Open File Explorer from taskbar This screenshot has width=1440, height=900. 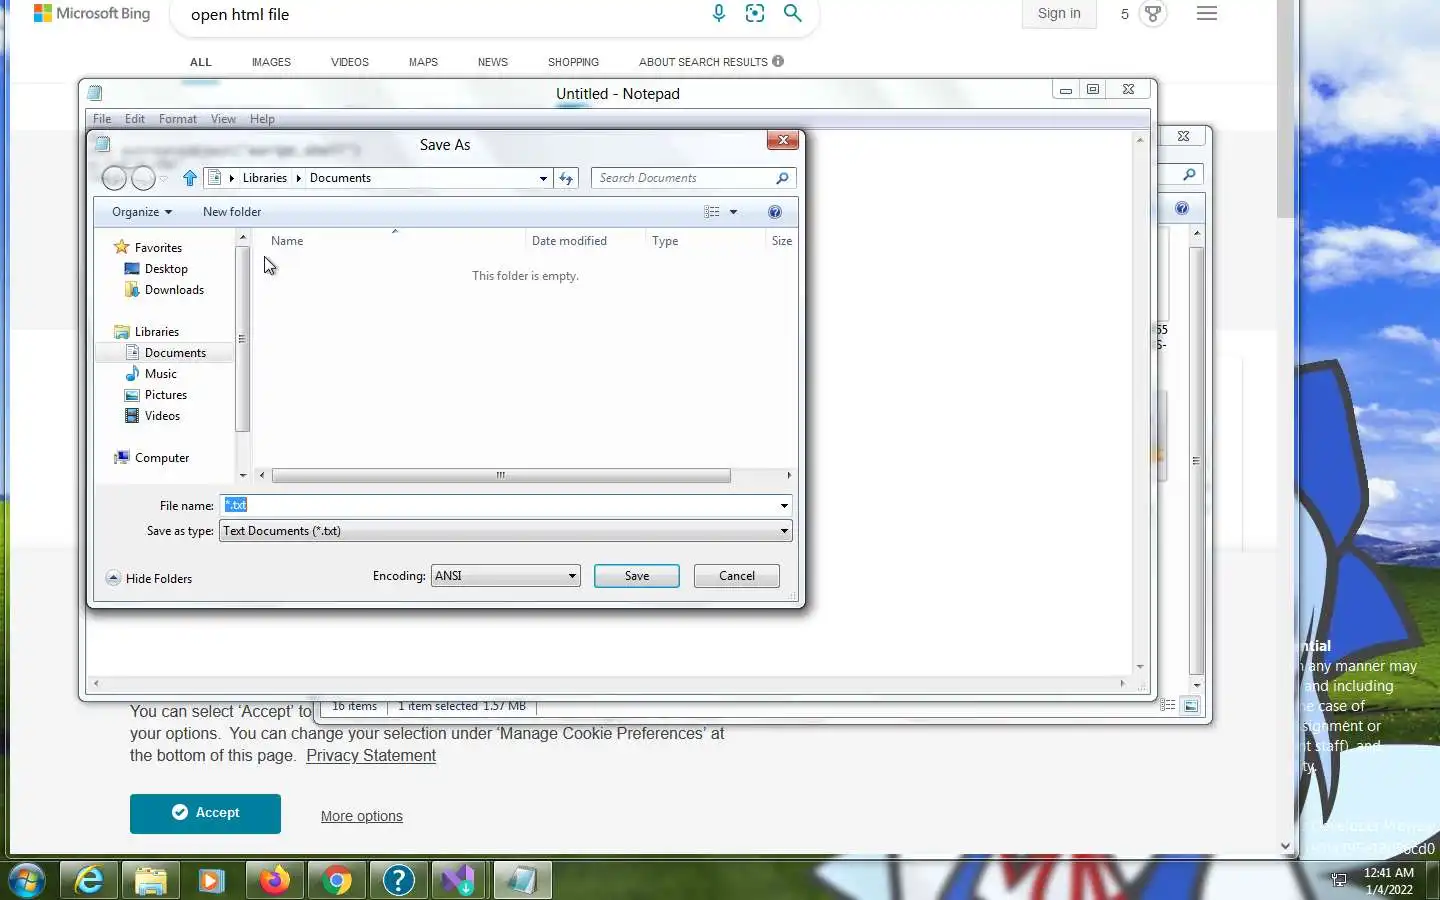(x=150, y=880)
